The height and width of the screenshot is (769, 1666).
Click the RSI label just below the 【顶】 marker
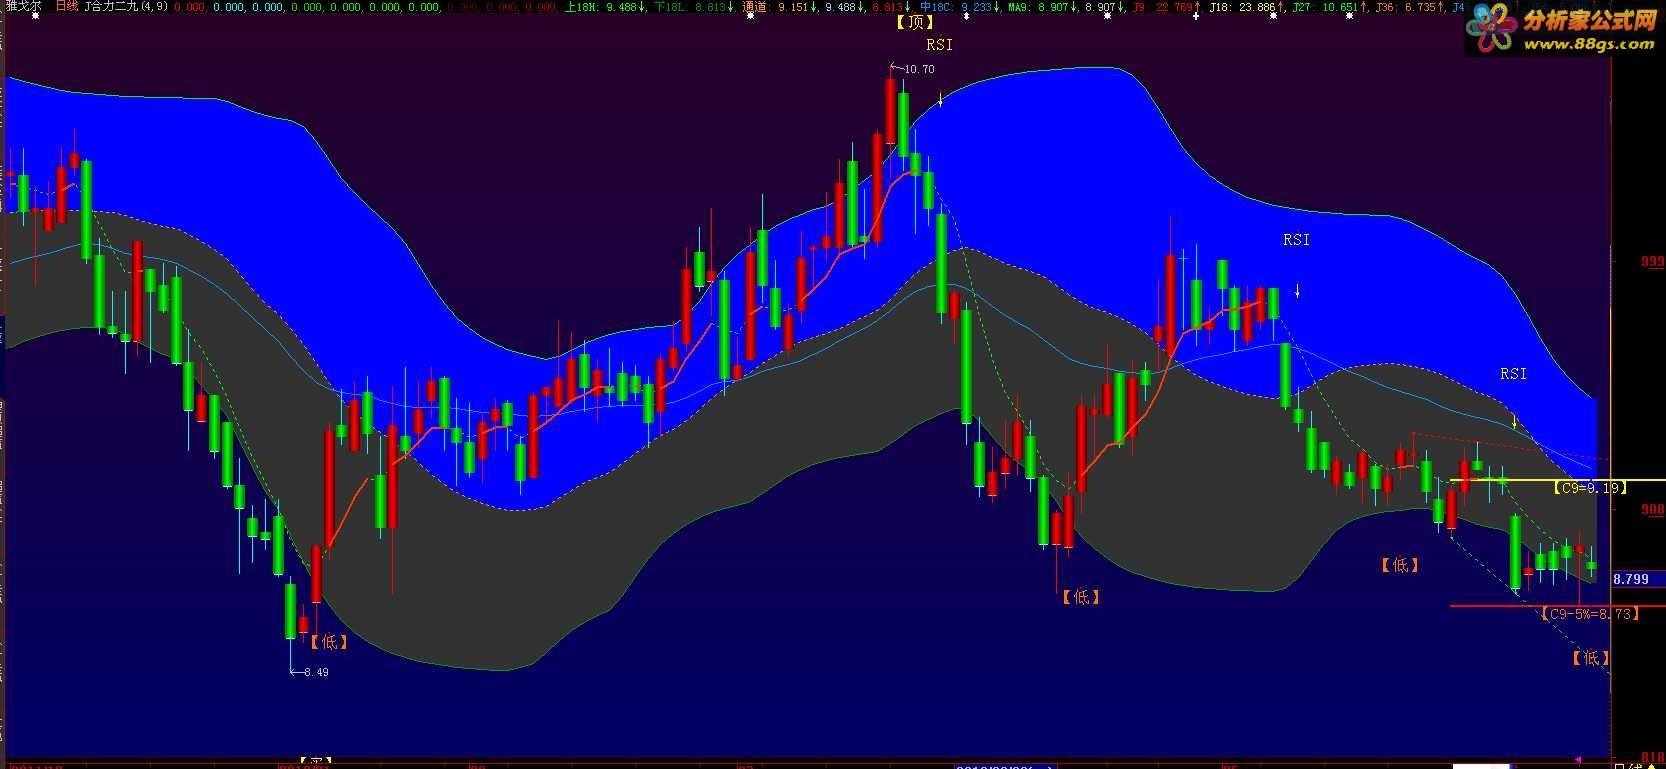[x=939, y=44]
